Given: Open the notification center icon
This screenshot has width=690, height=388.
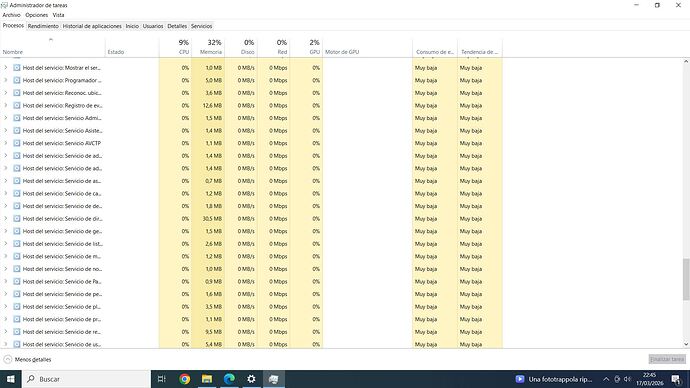Looking at the screenshot, I should pos(676,379).
